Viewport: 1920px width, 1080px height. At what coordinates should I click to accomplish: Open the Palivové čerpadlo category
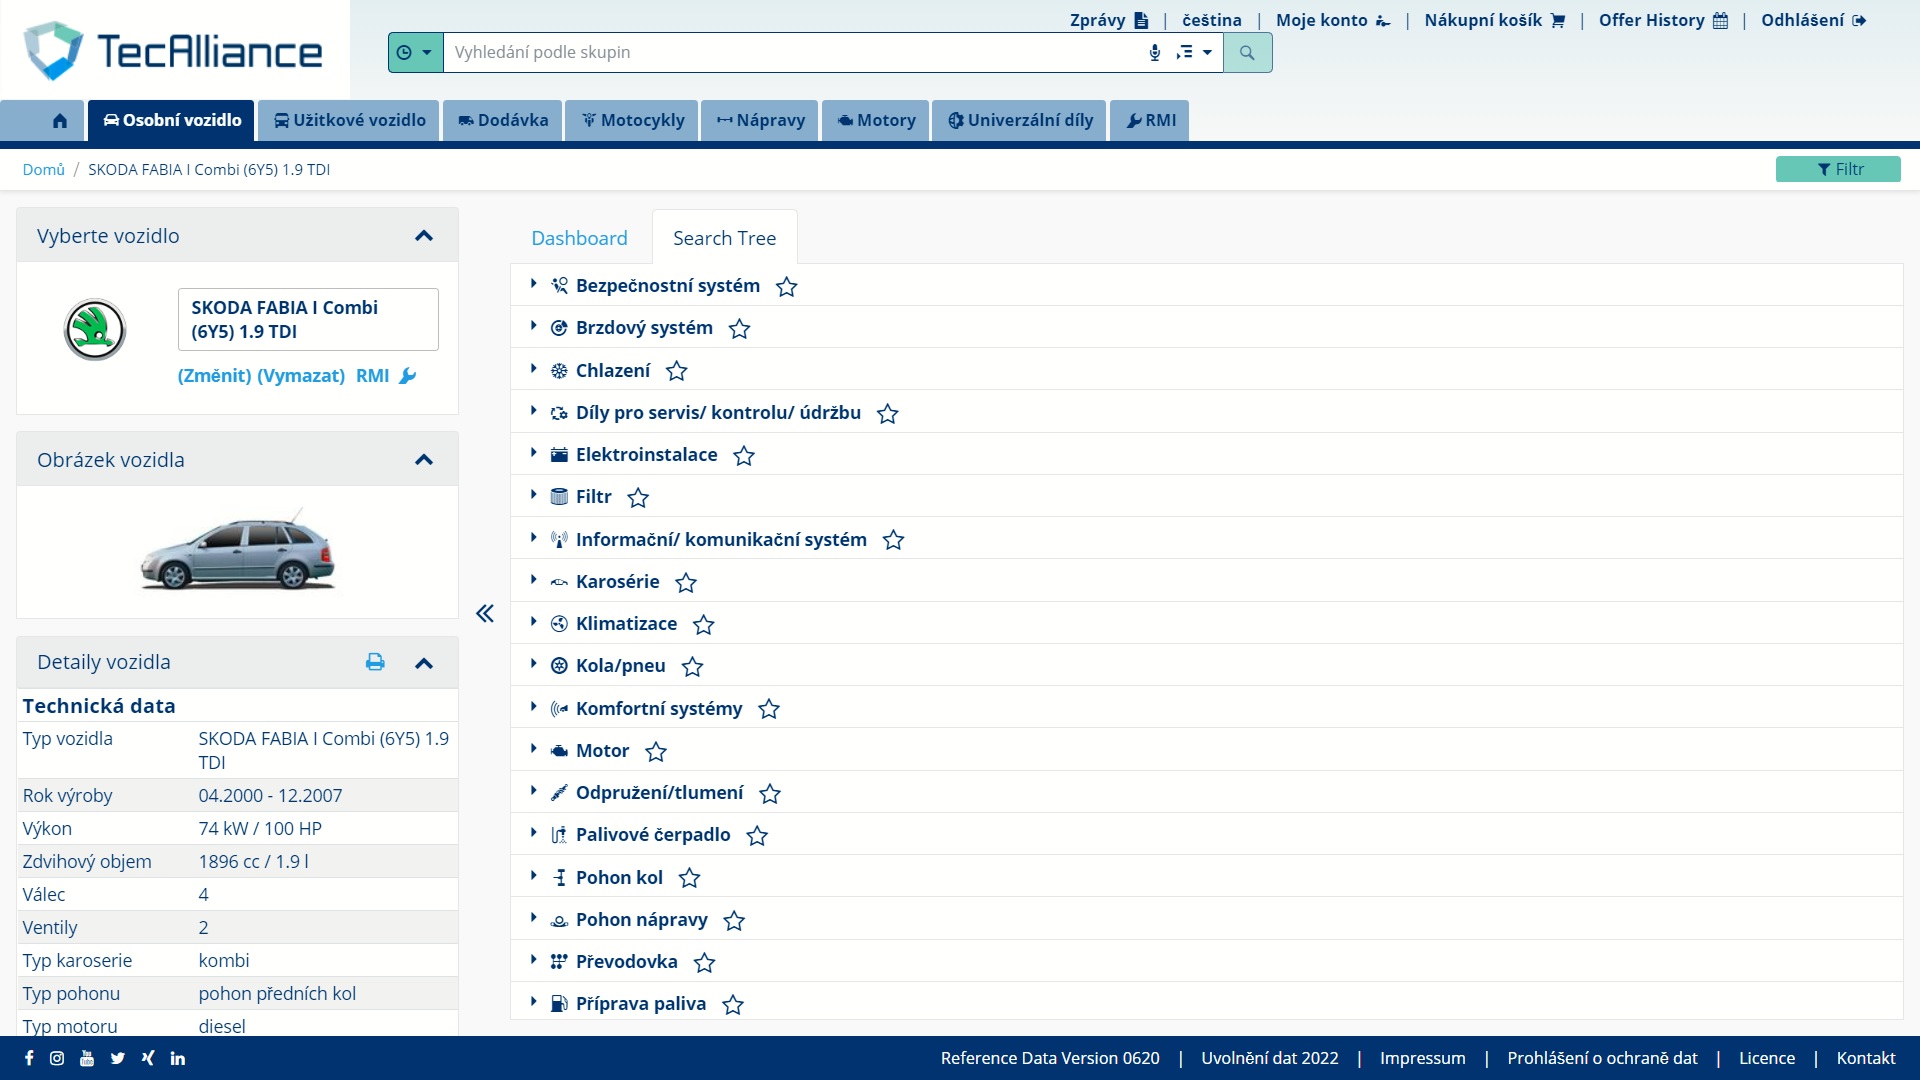coord(653,835)
